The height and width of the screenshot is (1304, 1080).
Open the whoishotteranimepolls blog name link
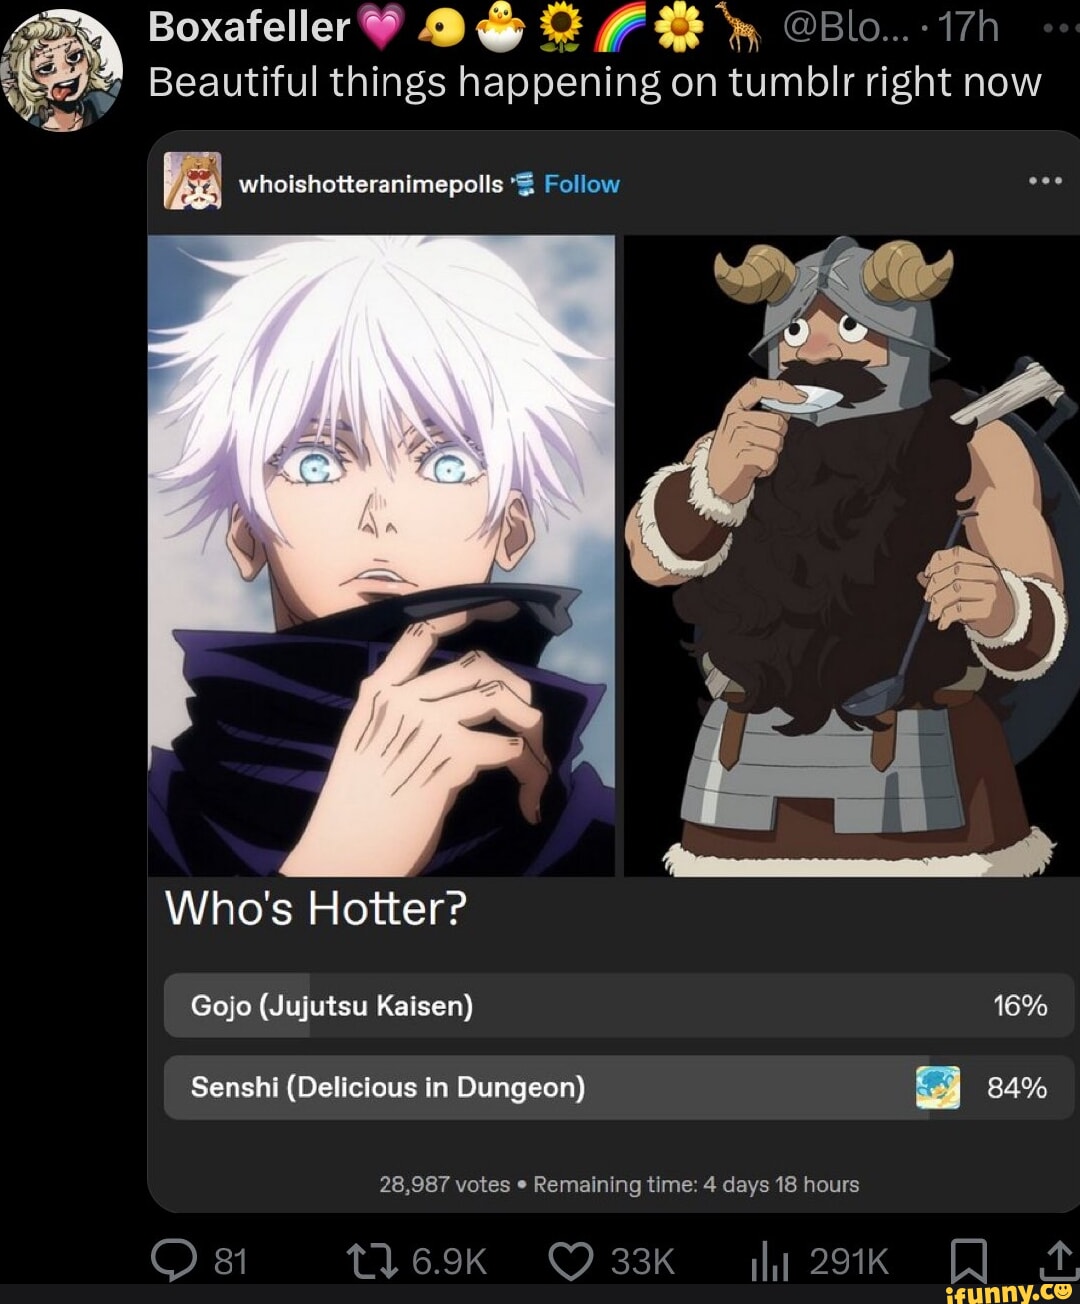pos(371,184)
